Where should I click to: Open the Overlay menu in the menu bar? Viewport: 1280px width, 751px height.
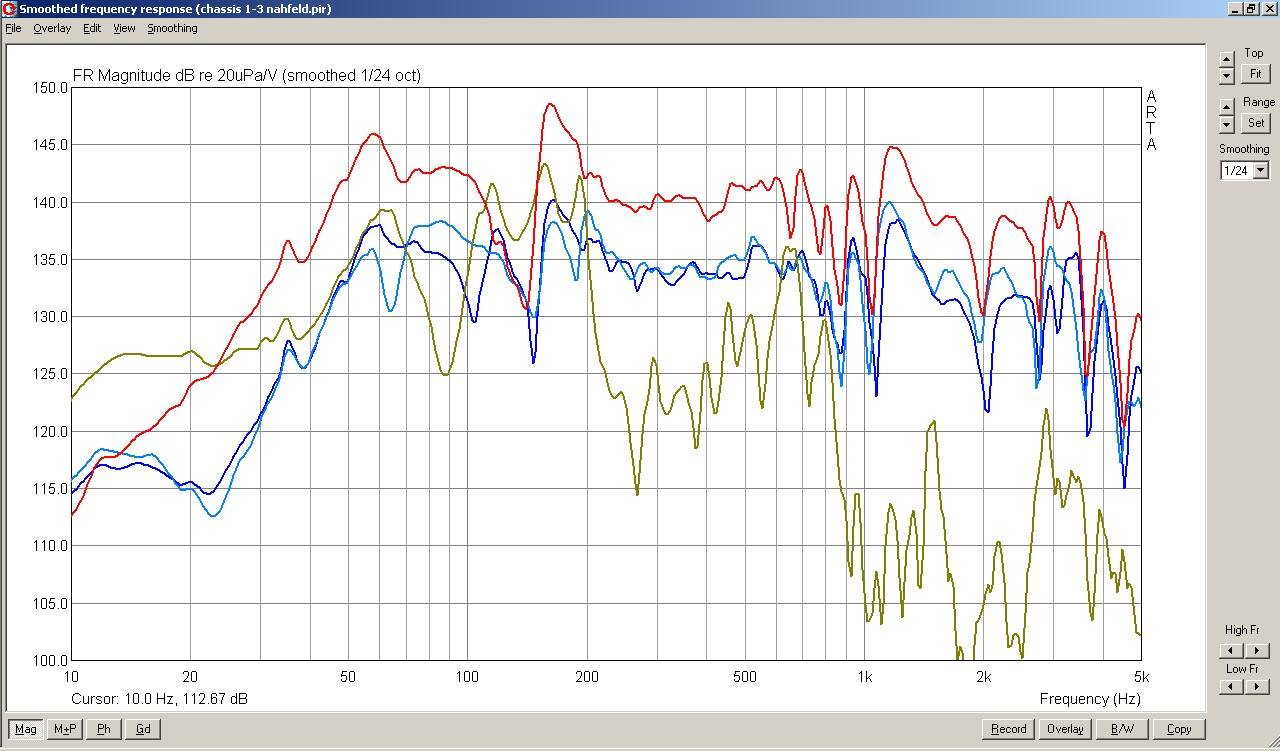pos(52,28)
